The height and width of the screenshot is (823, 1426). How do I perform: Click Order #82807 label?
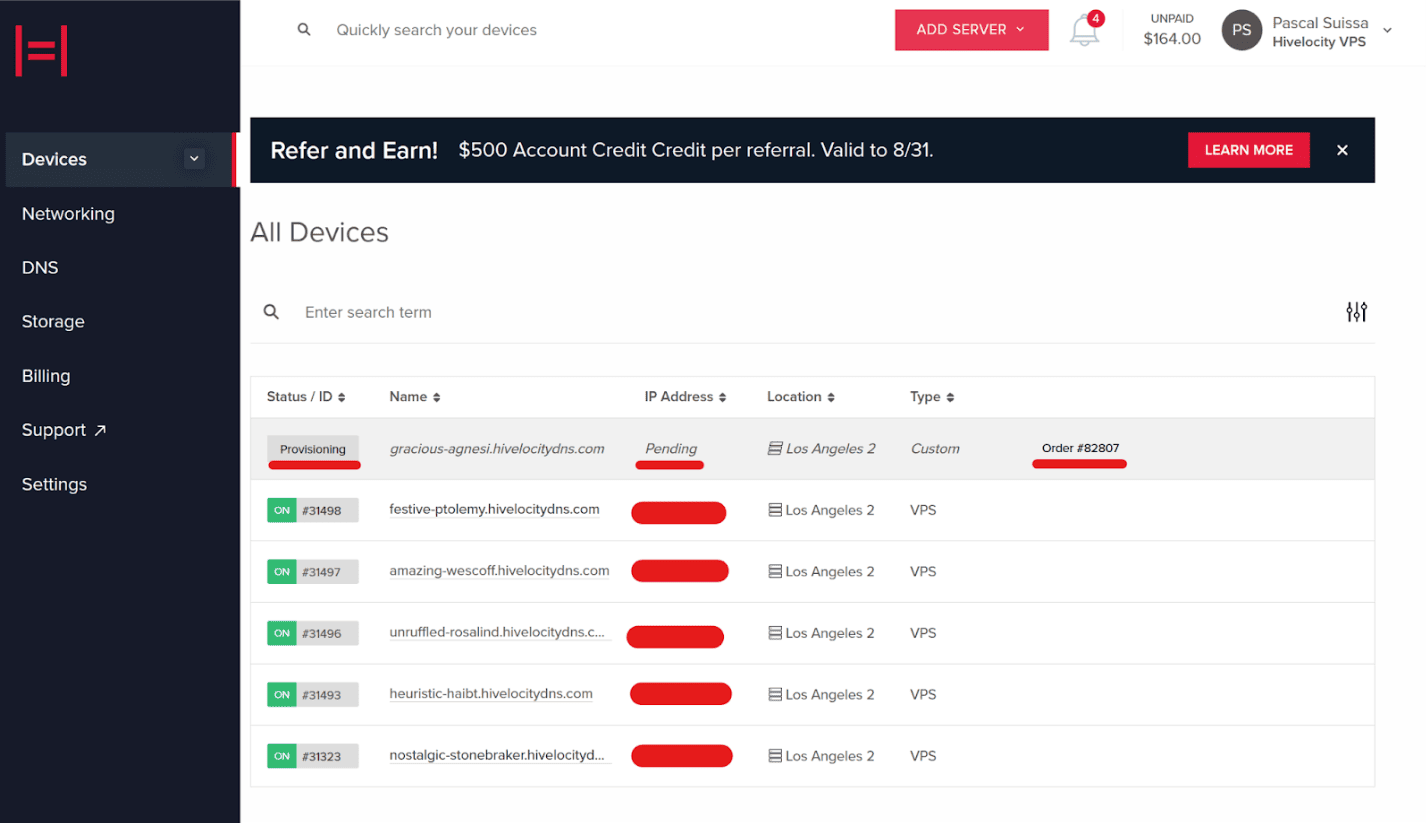pyautogui.click(x=1080, y=448)
